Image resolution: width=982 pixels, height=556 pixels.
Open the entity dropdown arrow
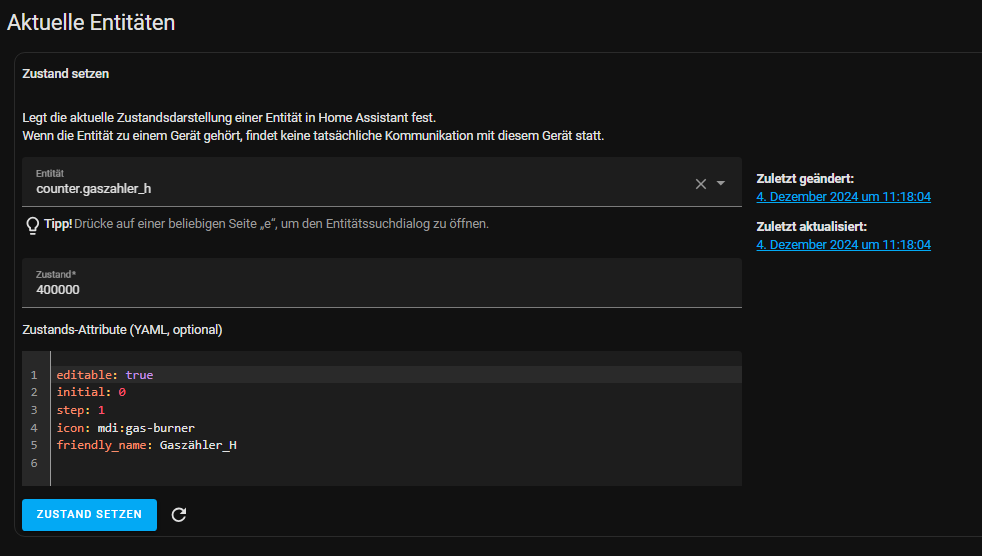click(x=721, y=184)
